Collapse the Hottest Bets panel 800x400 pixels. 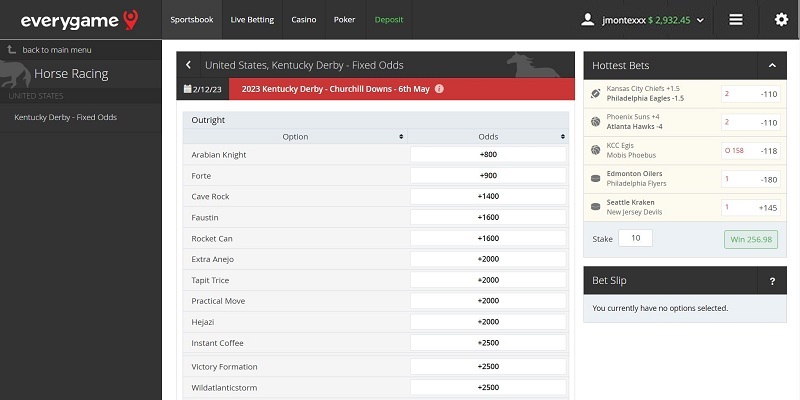771,65
